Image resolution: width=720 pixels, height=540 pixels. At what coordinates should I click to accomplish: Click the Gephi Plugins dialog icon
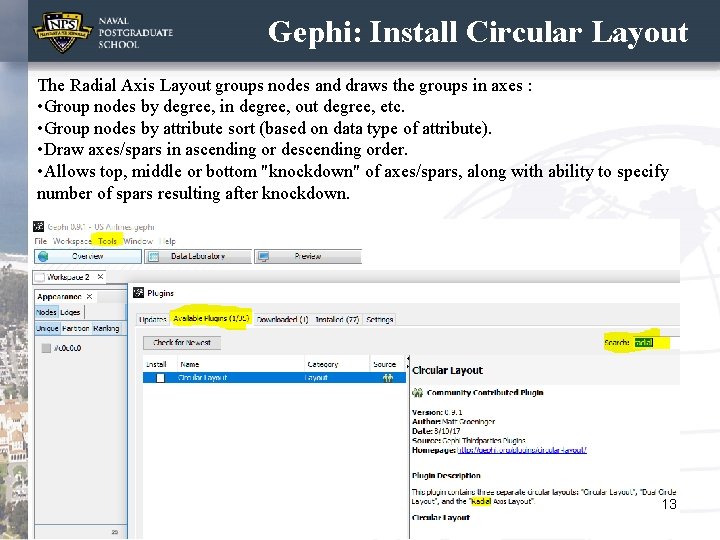(138, 292)
